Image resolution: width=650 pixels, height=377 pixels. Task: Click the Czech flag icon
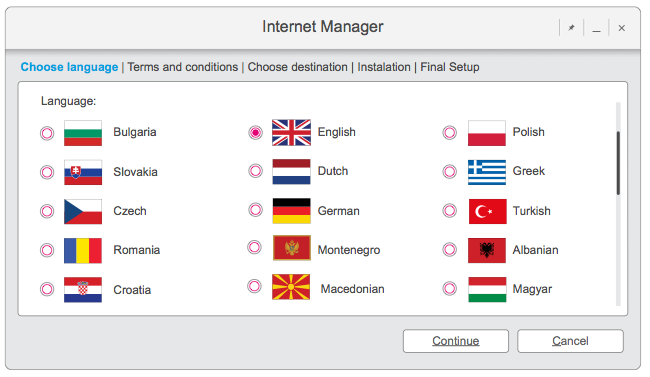click(83, 212)
